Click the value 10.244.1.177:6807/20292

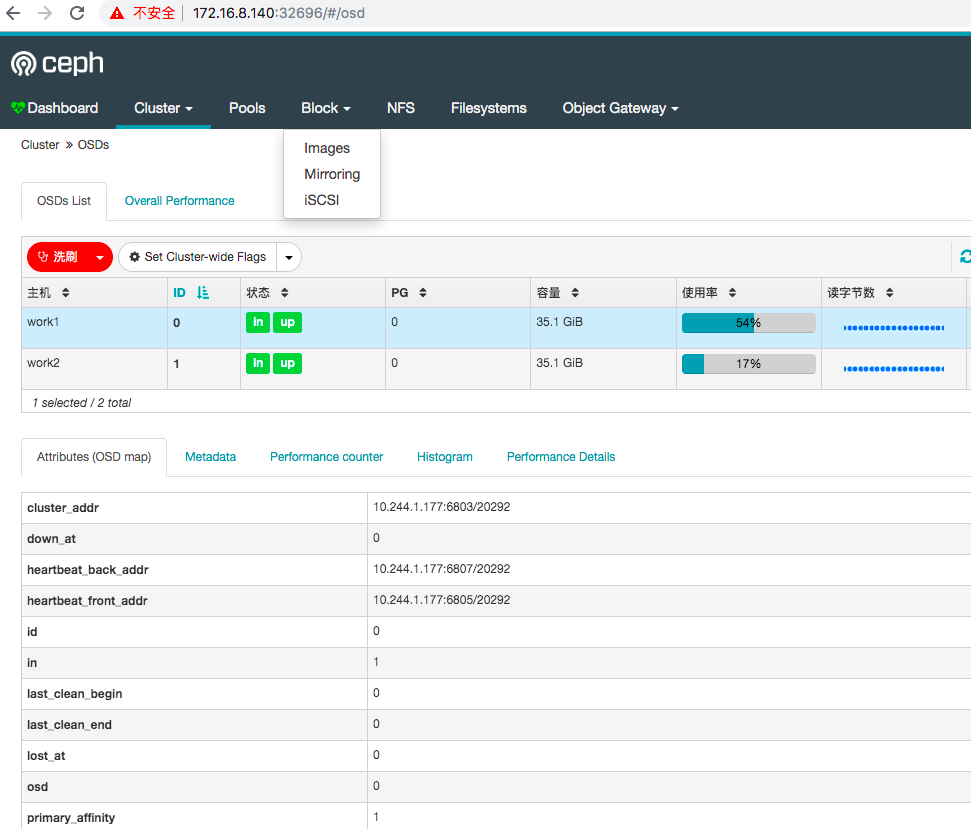point(442,569)
